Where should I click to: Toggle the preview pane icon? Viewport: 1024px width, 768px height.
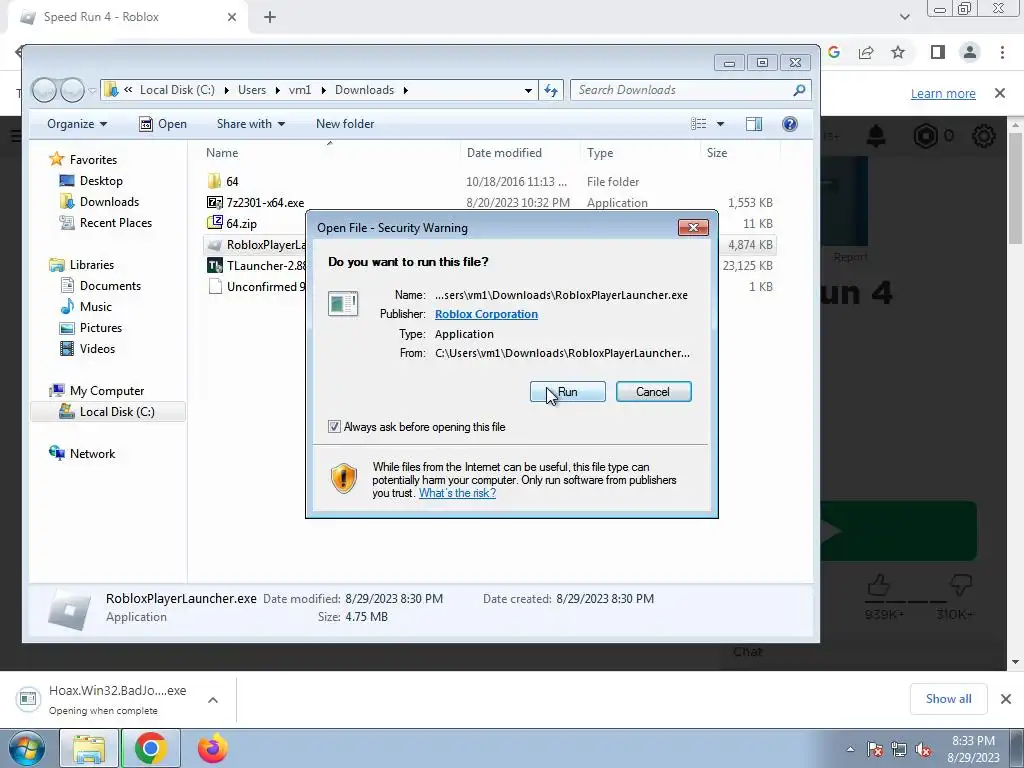click(754, 123)
